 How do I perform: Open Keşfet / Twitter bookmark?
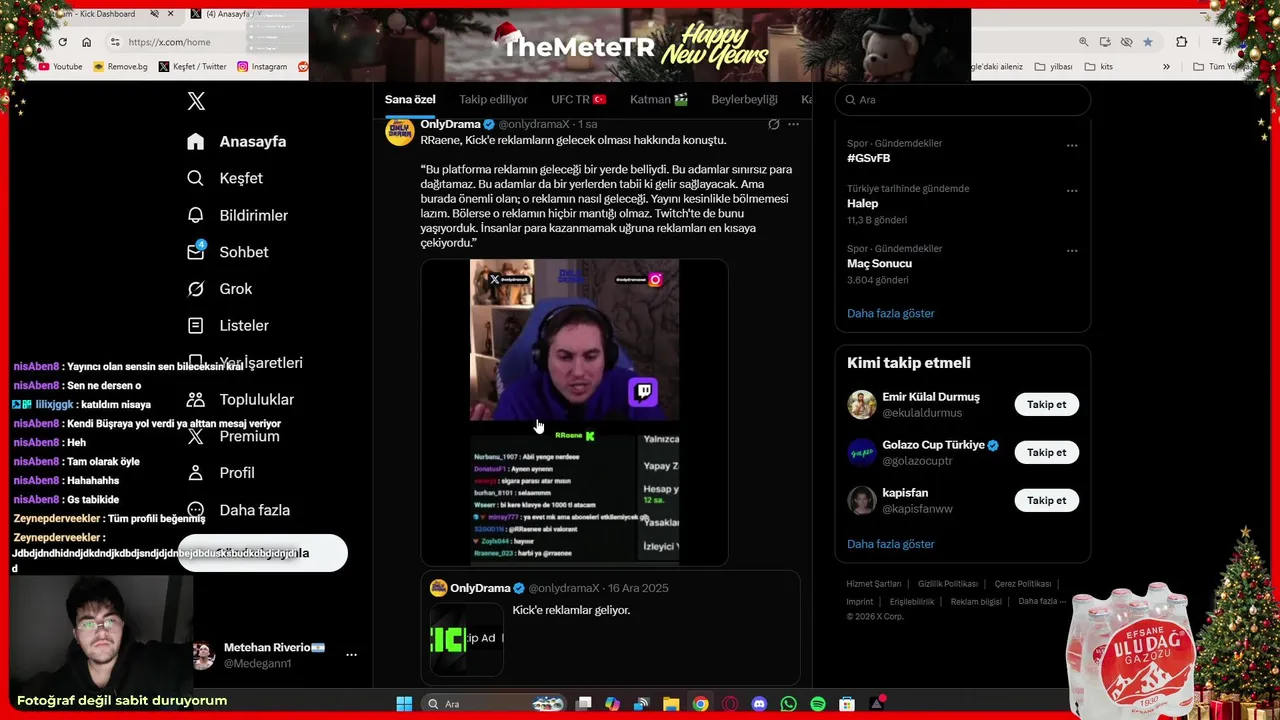click(x=193, y=67)
